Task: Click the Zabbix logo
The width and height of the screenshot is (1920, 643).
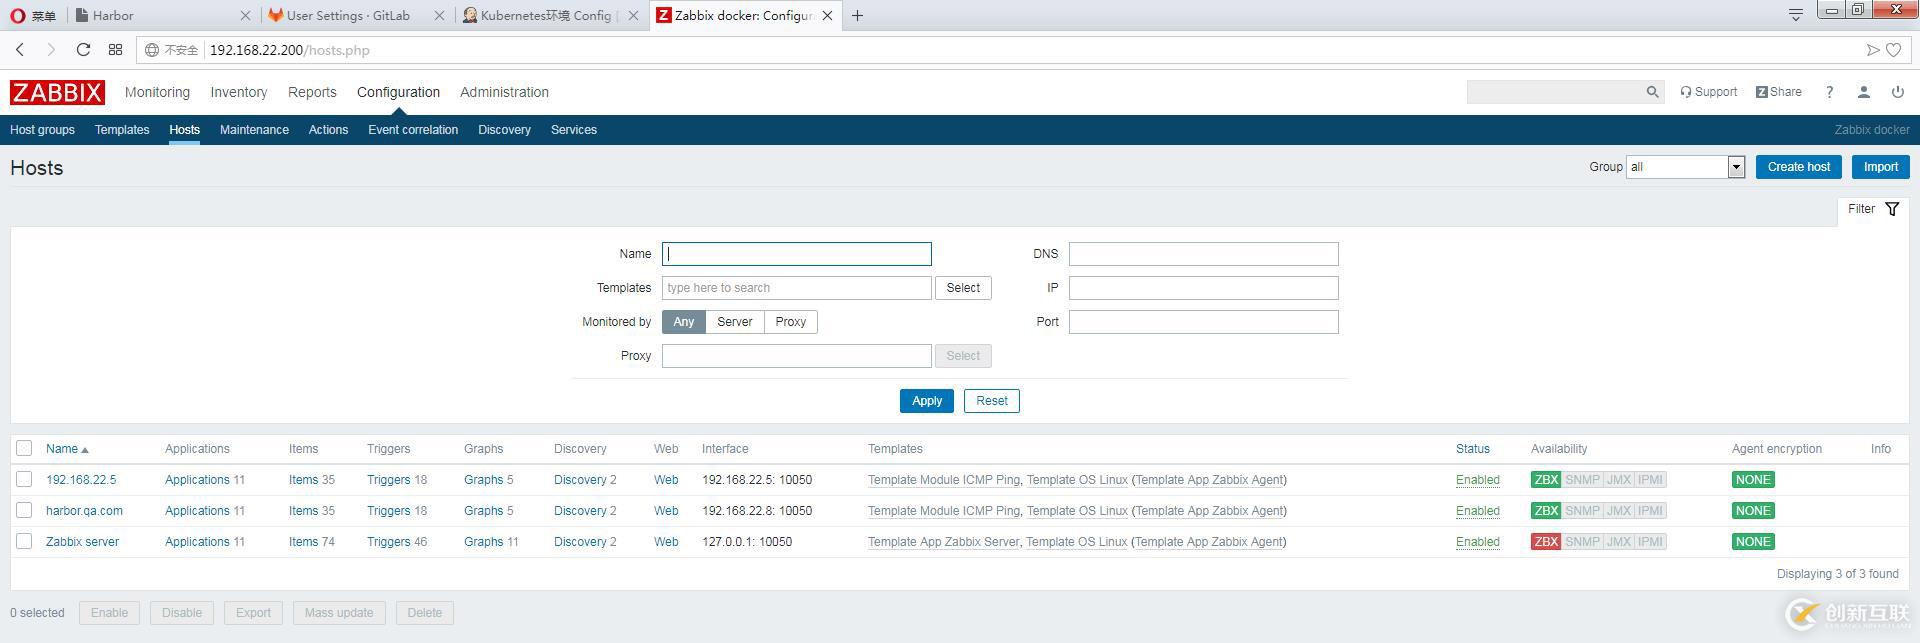Action: (57, 92)
